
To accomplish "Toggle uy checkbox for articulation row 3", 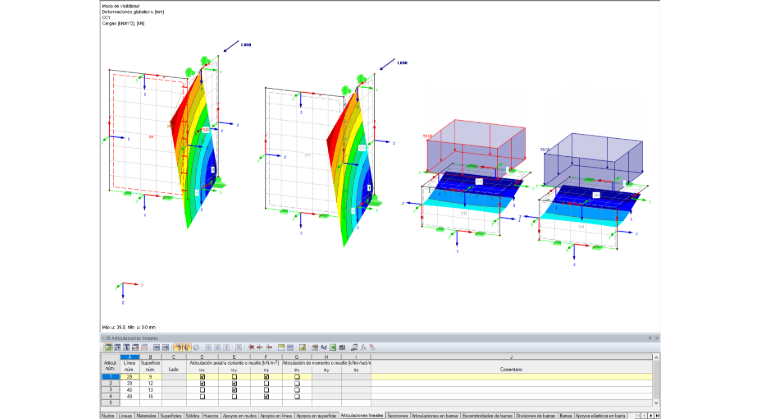I will click(234, 390).
